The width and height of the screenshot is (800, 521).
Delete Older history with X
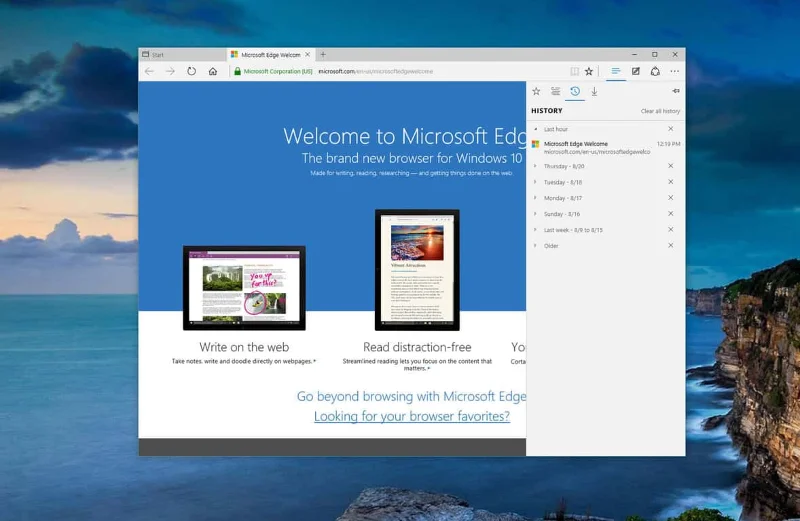671,245
